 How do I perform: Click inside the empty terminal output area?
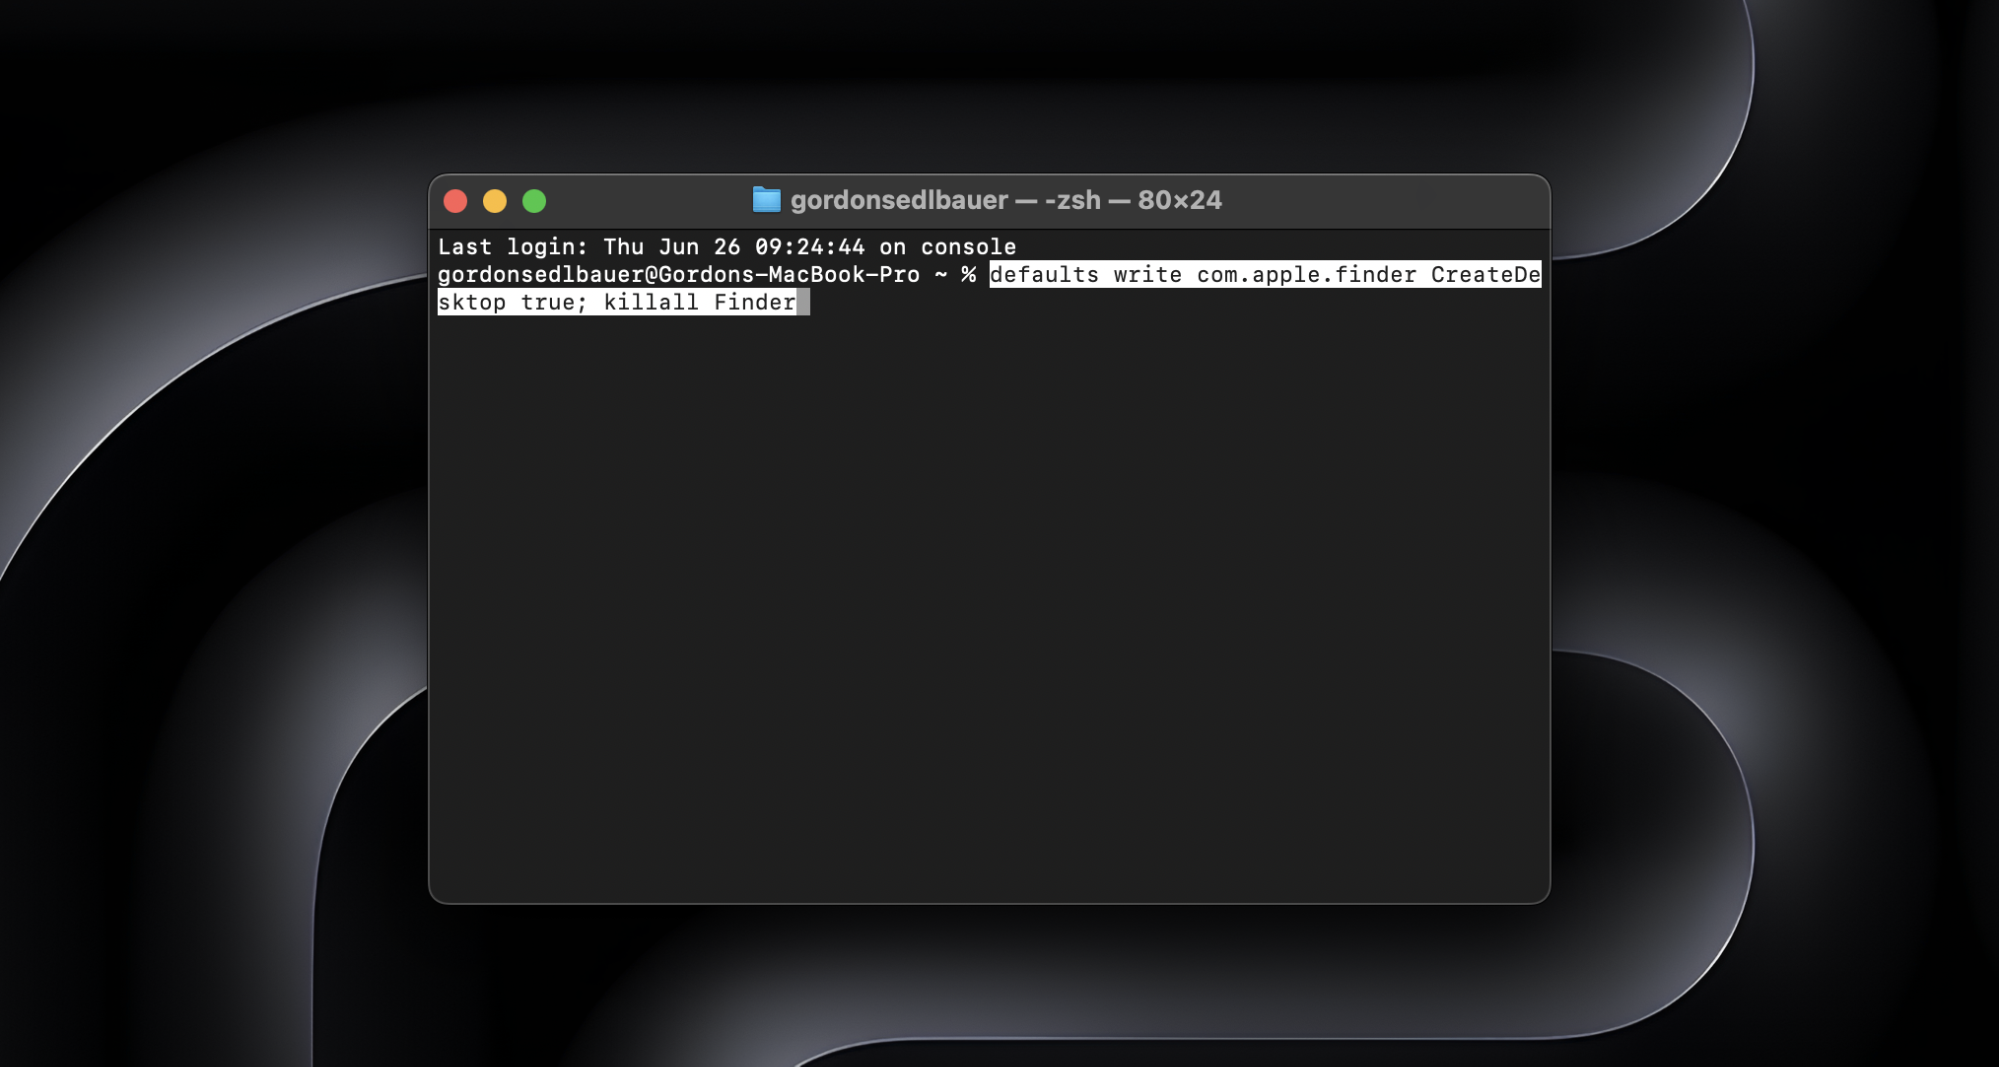pos(990,600)
